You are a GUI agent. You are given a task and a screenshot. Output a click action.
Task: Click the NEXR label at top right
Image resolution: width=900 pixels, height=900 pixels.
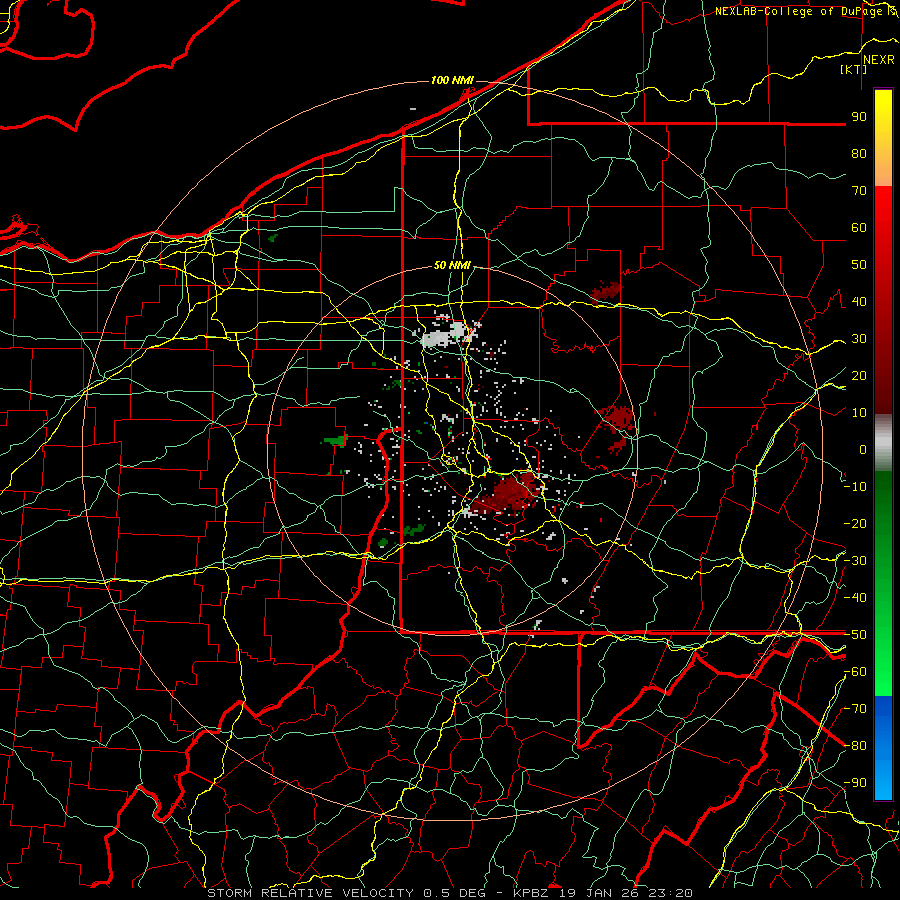coord(878,60)
